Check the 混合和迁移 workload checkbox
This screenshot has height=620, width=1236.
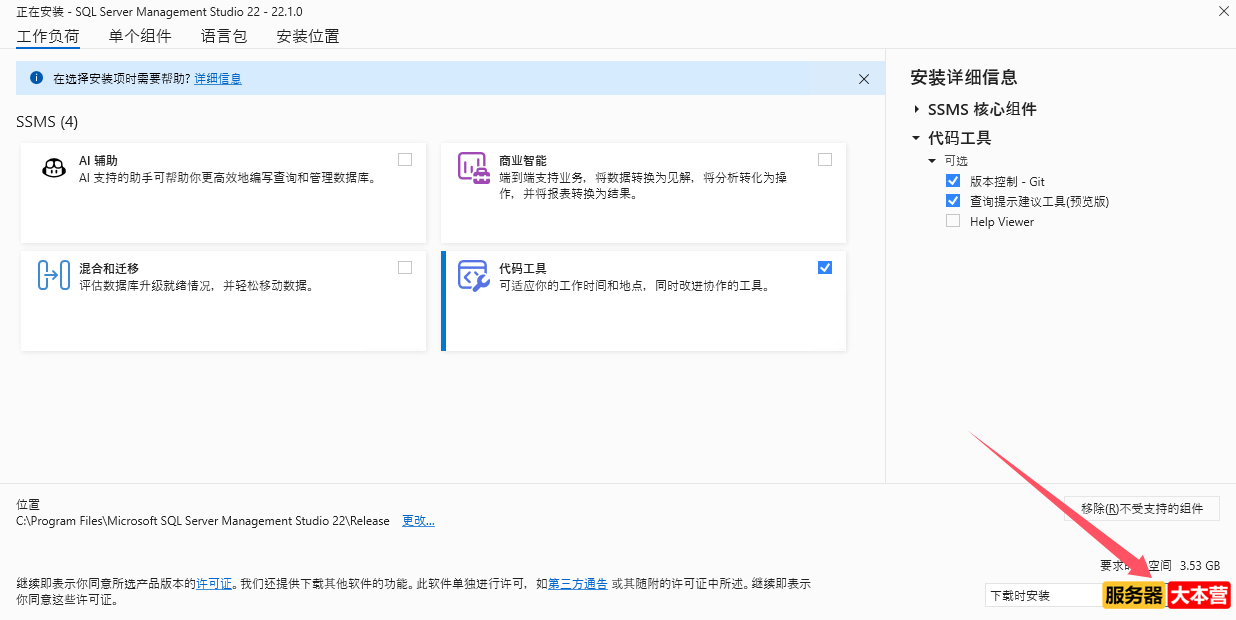tap(405, 267)
